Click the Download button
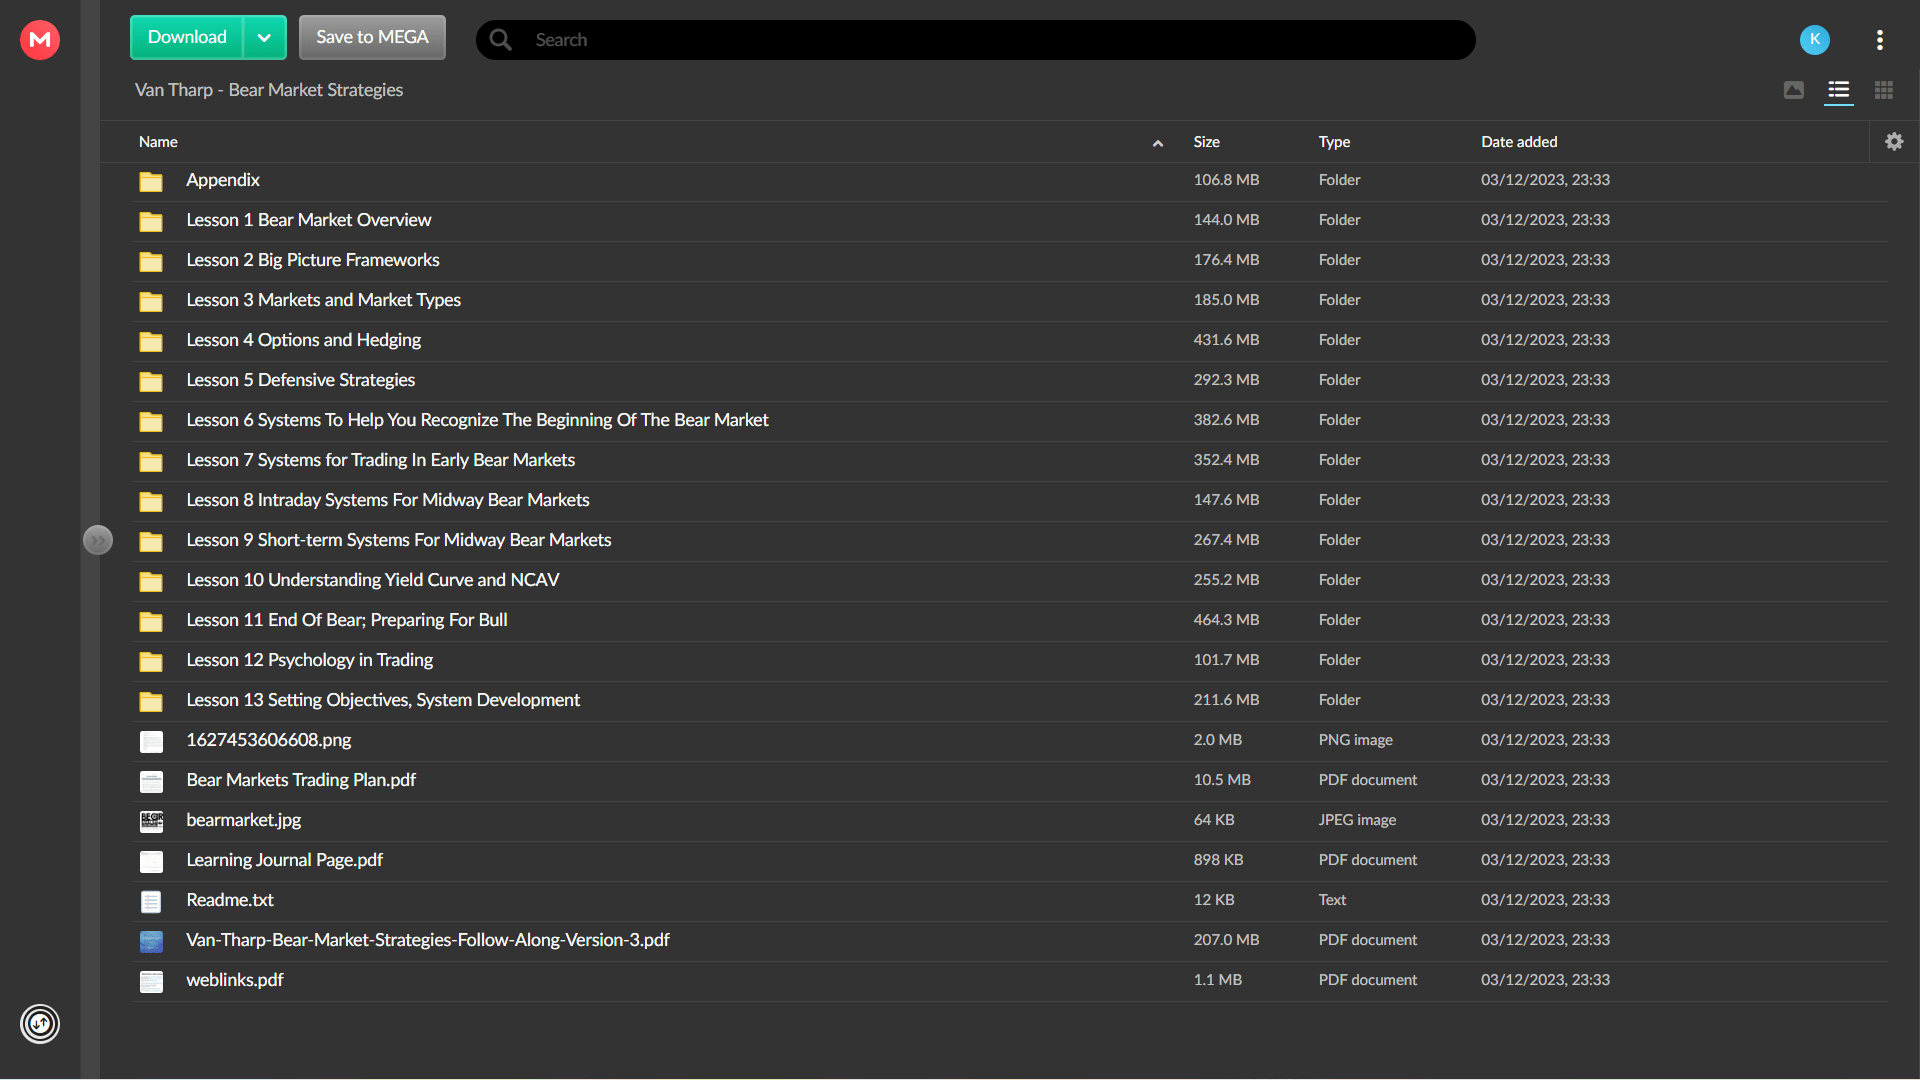Image resolution: width=1920 pixels, height=1080 pixels. (187, 38)
